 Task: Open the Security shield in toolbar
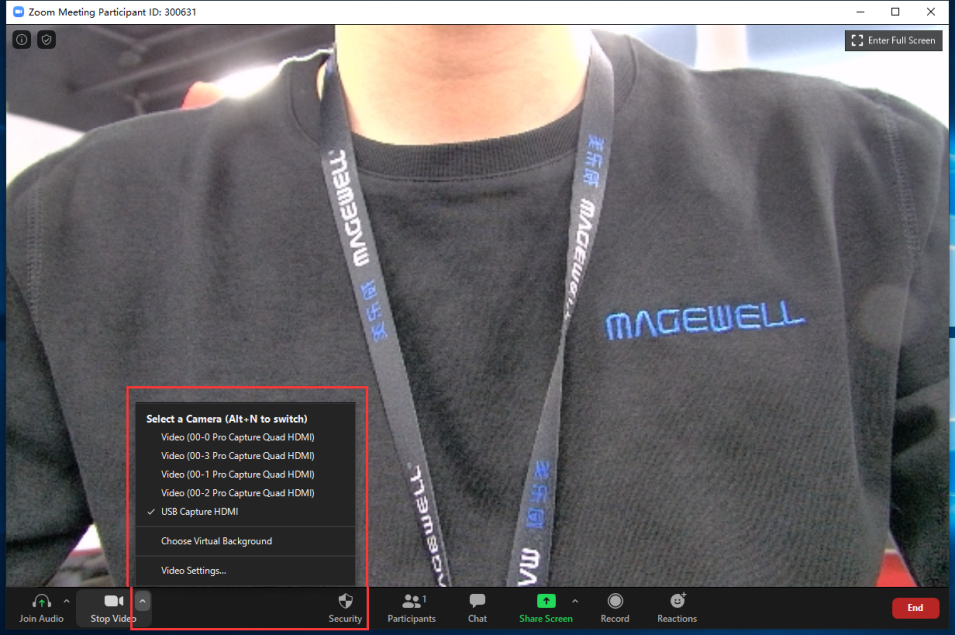[345, 608]
